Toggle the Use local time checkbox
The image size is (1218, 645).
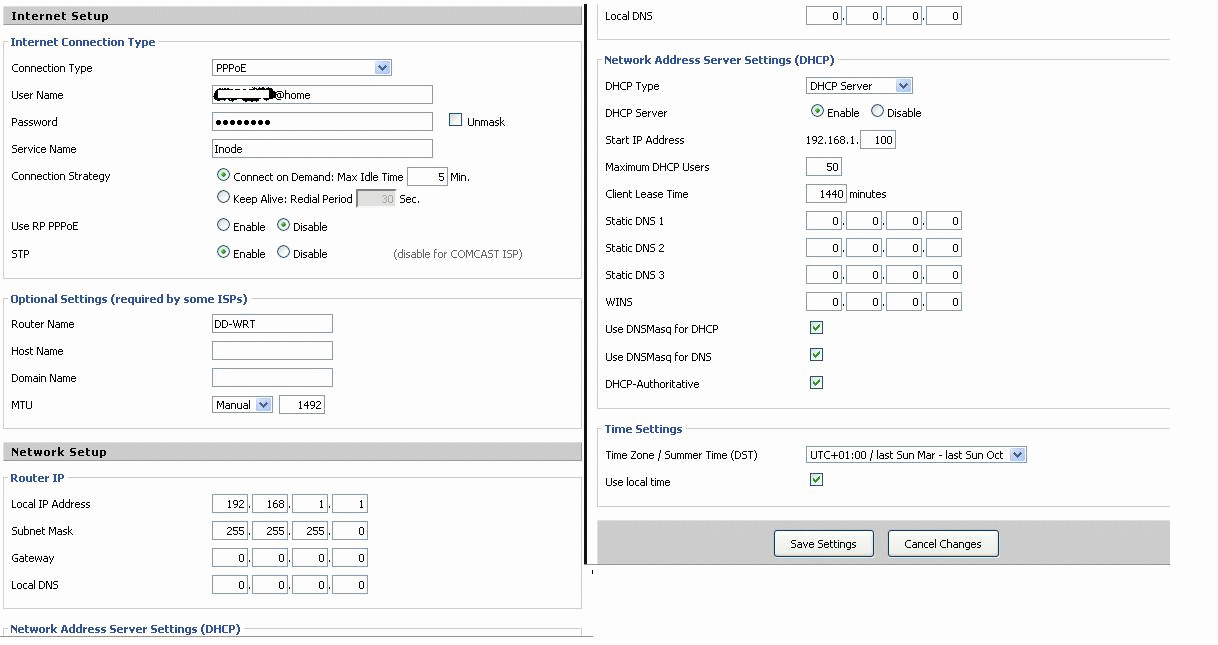(x=817, y=480)
